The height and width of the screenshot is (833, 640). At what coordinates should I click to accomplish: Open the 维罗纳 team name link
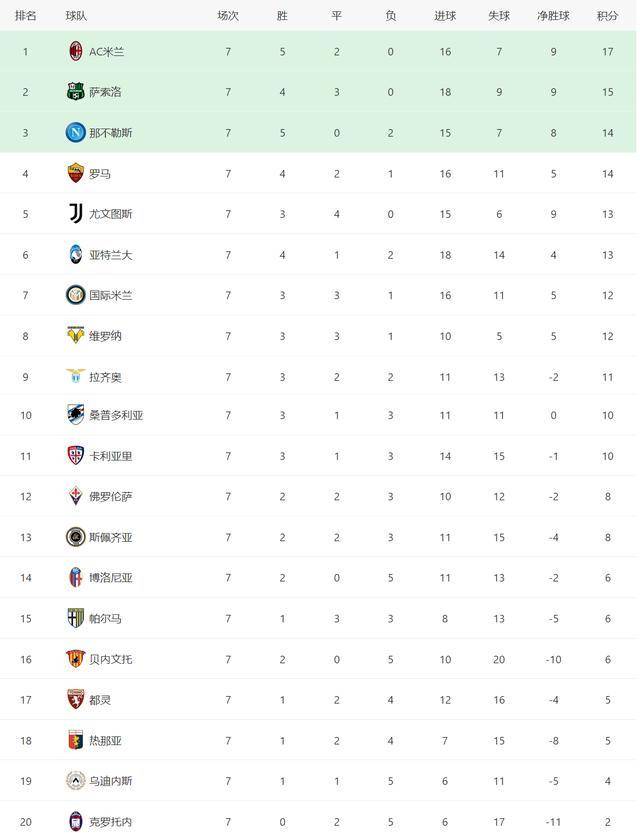click(105, 336)
